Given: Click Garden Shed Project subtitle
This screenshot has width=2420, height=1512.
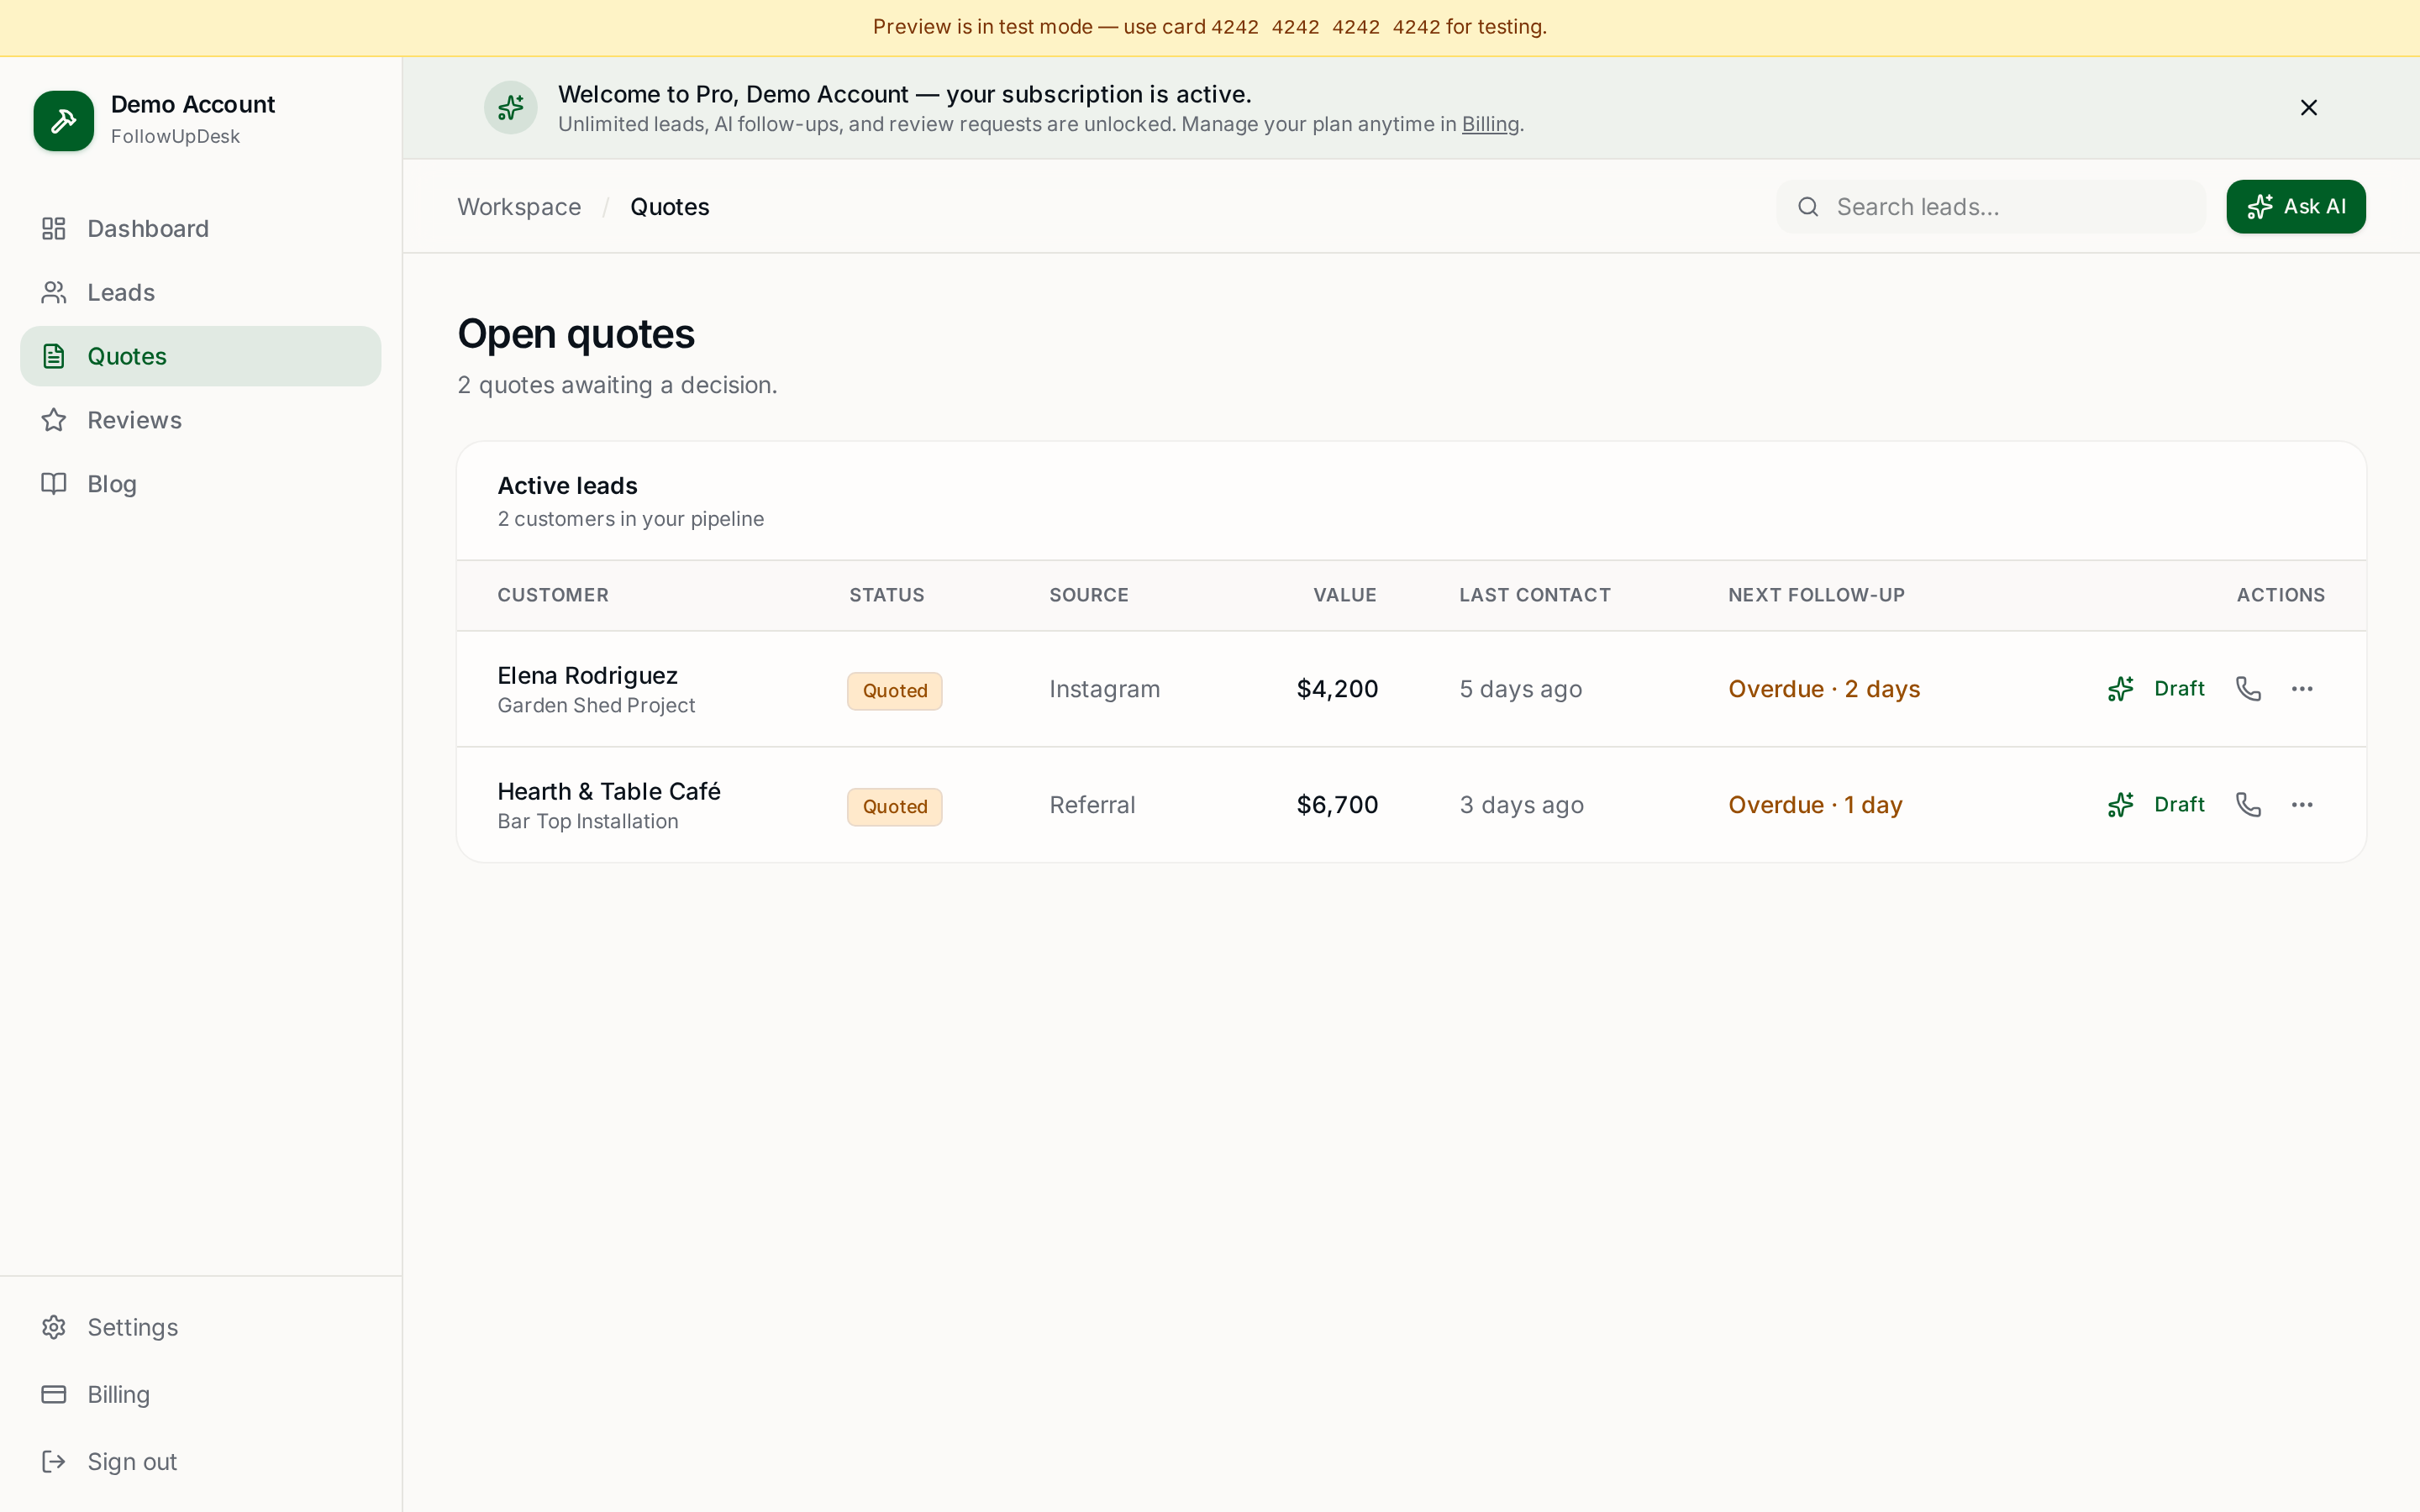Looking at the screenshot, I should point(596,706).
